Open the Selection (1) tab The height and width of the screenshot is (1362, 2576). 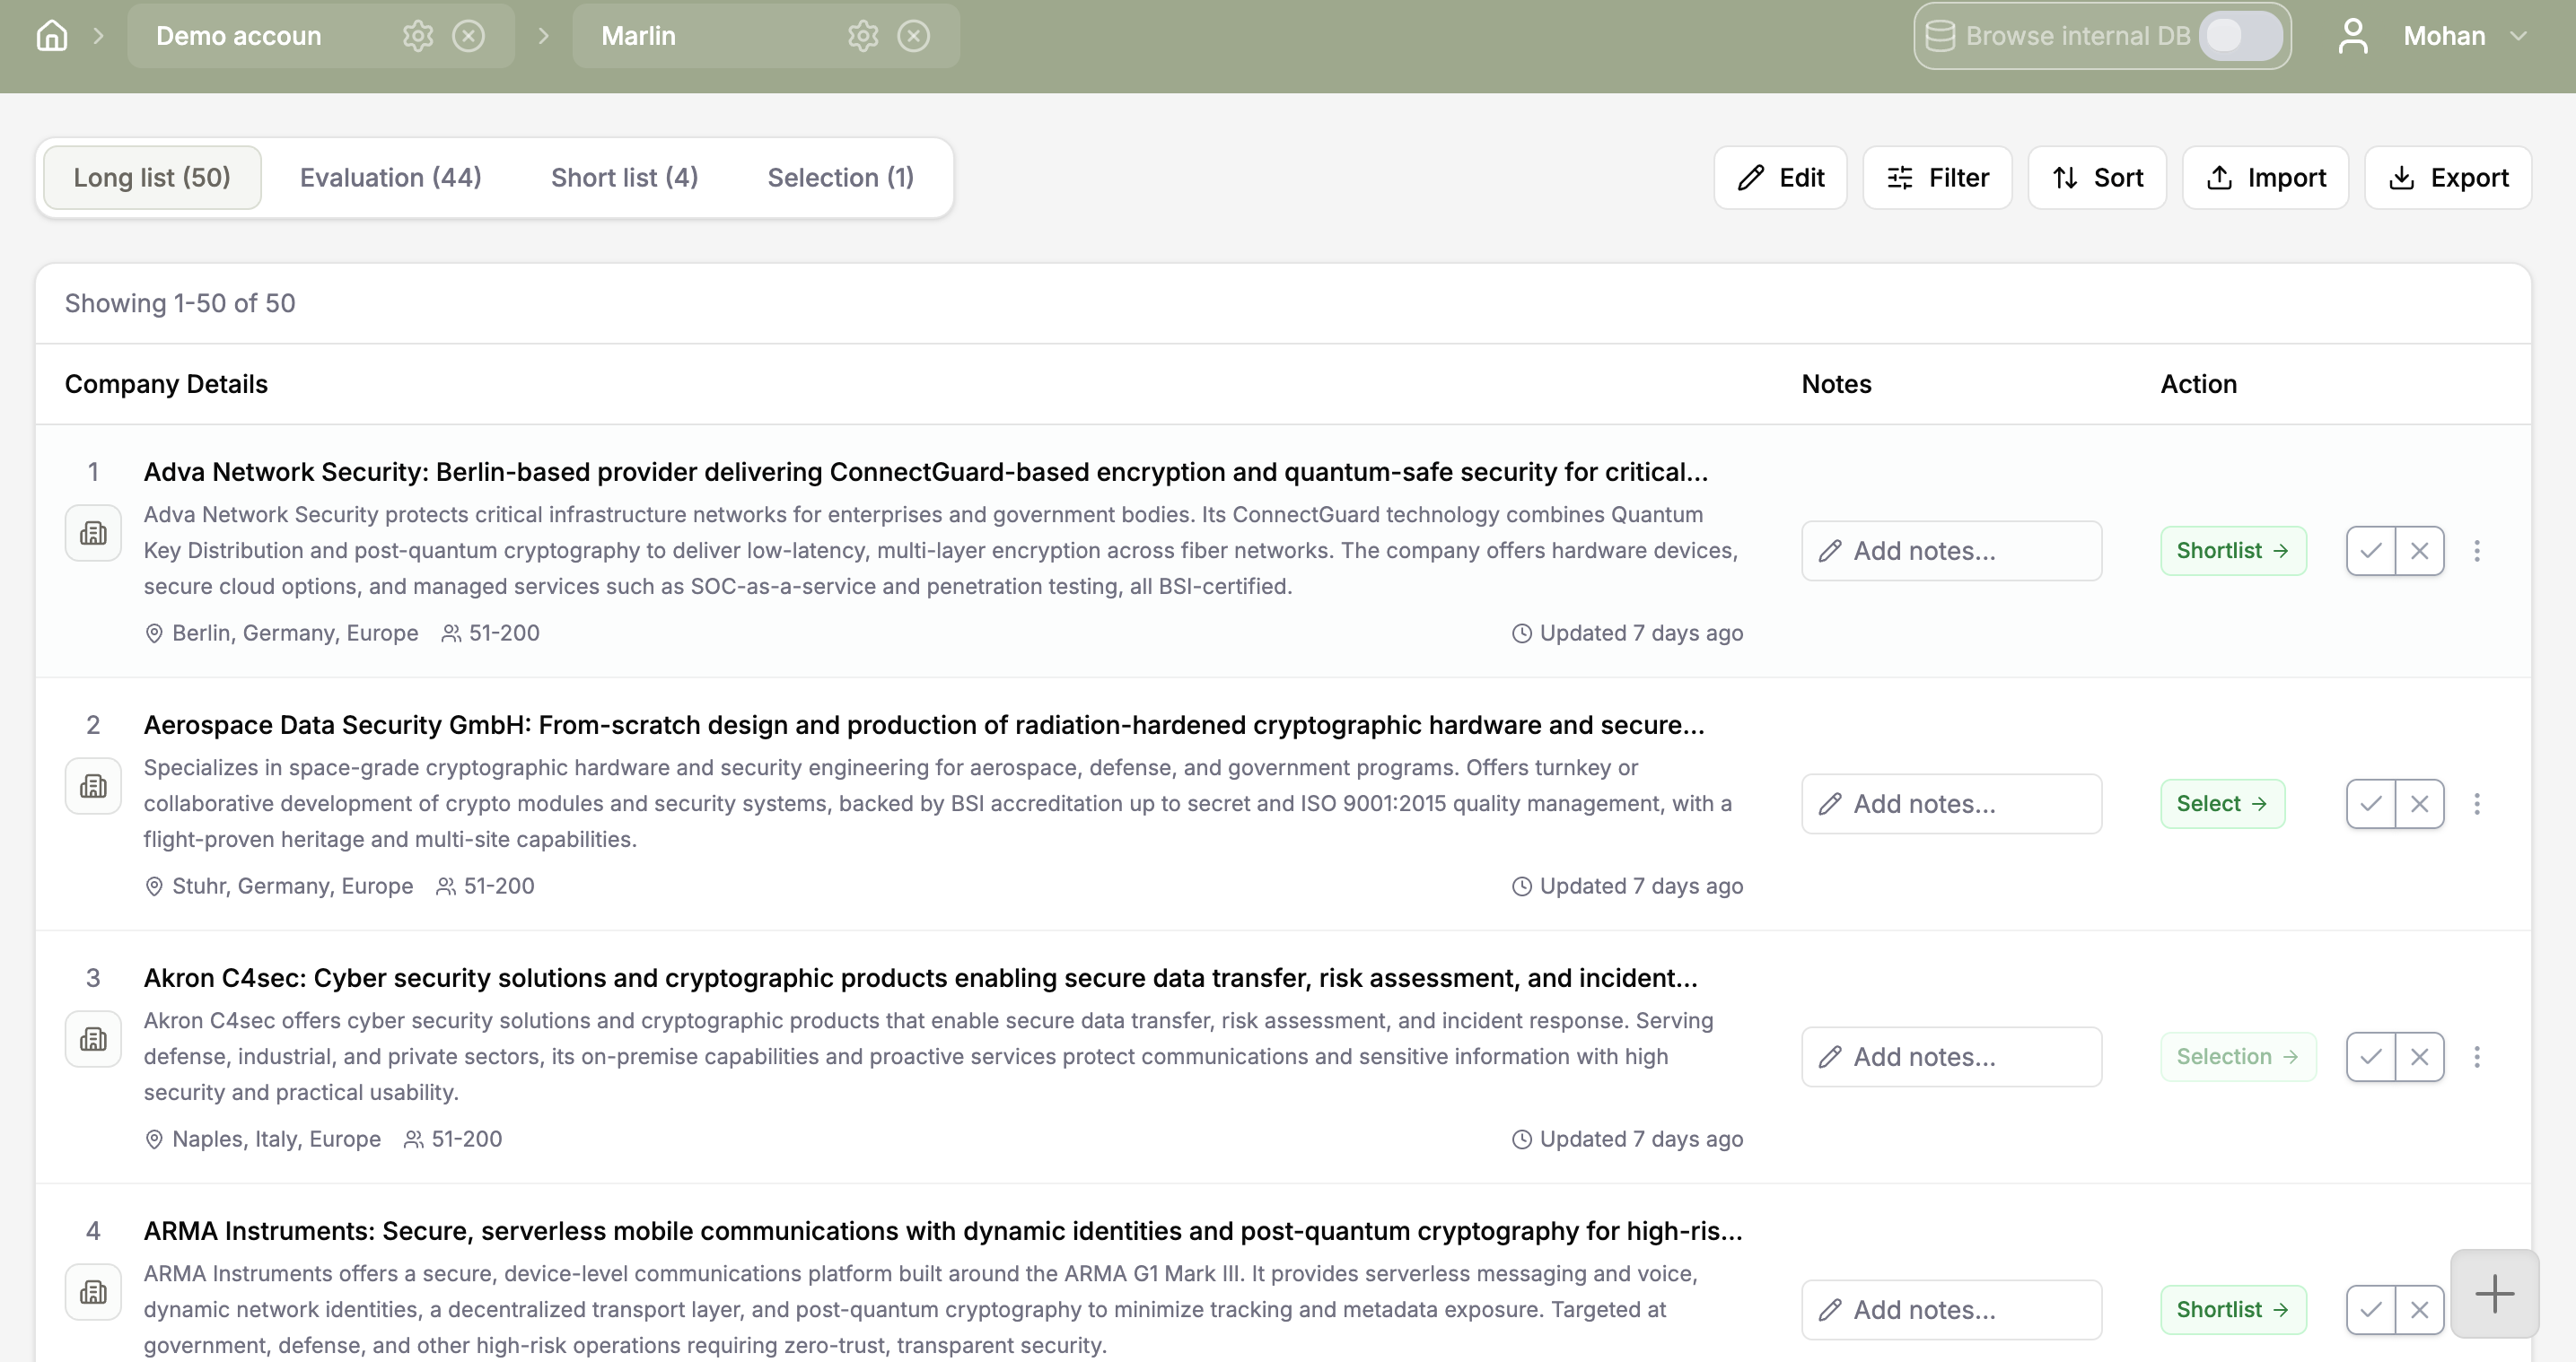pos(840,177)
